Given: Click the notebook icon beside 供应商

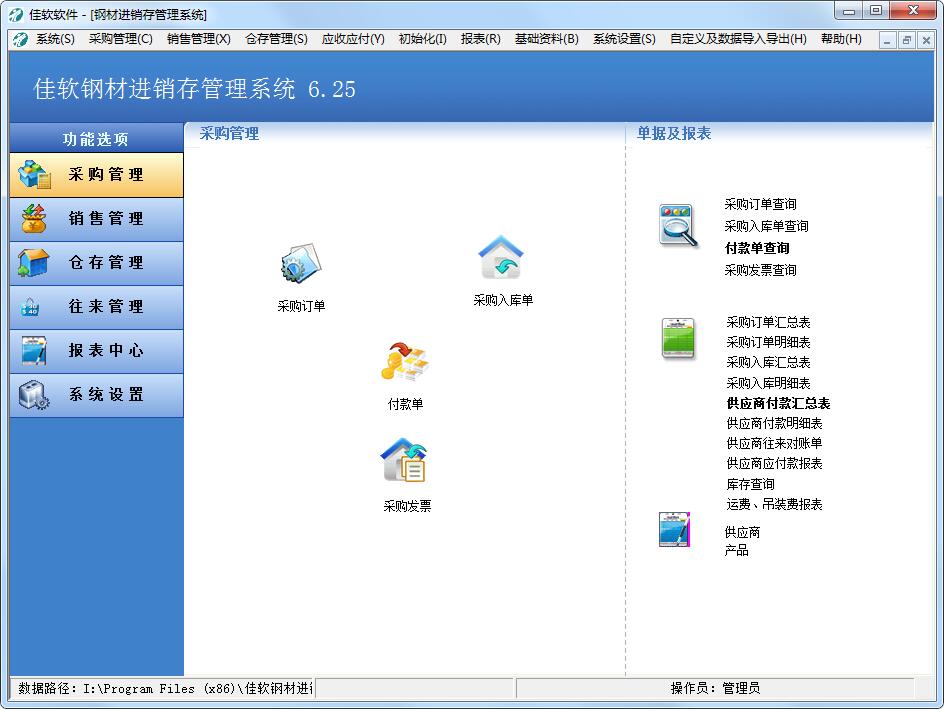Looking at the screenshot, I should pos(676,530).
